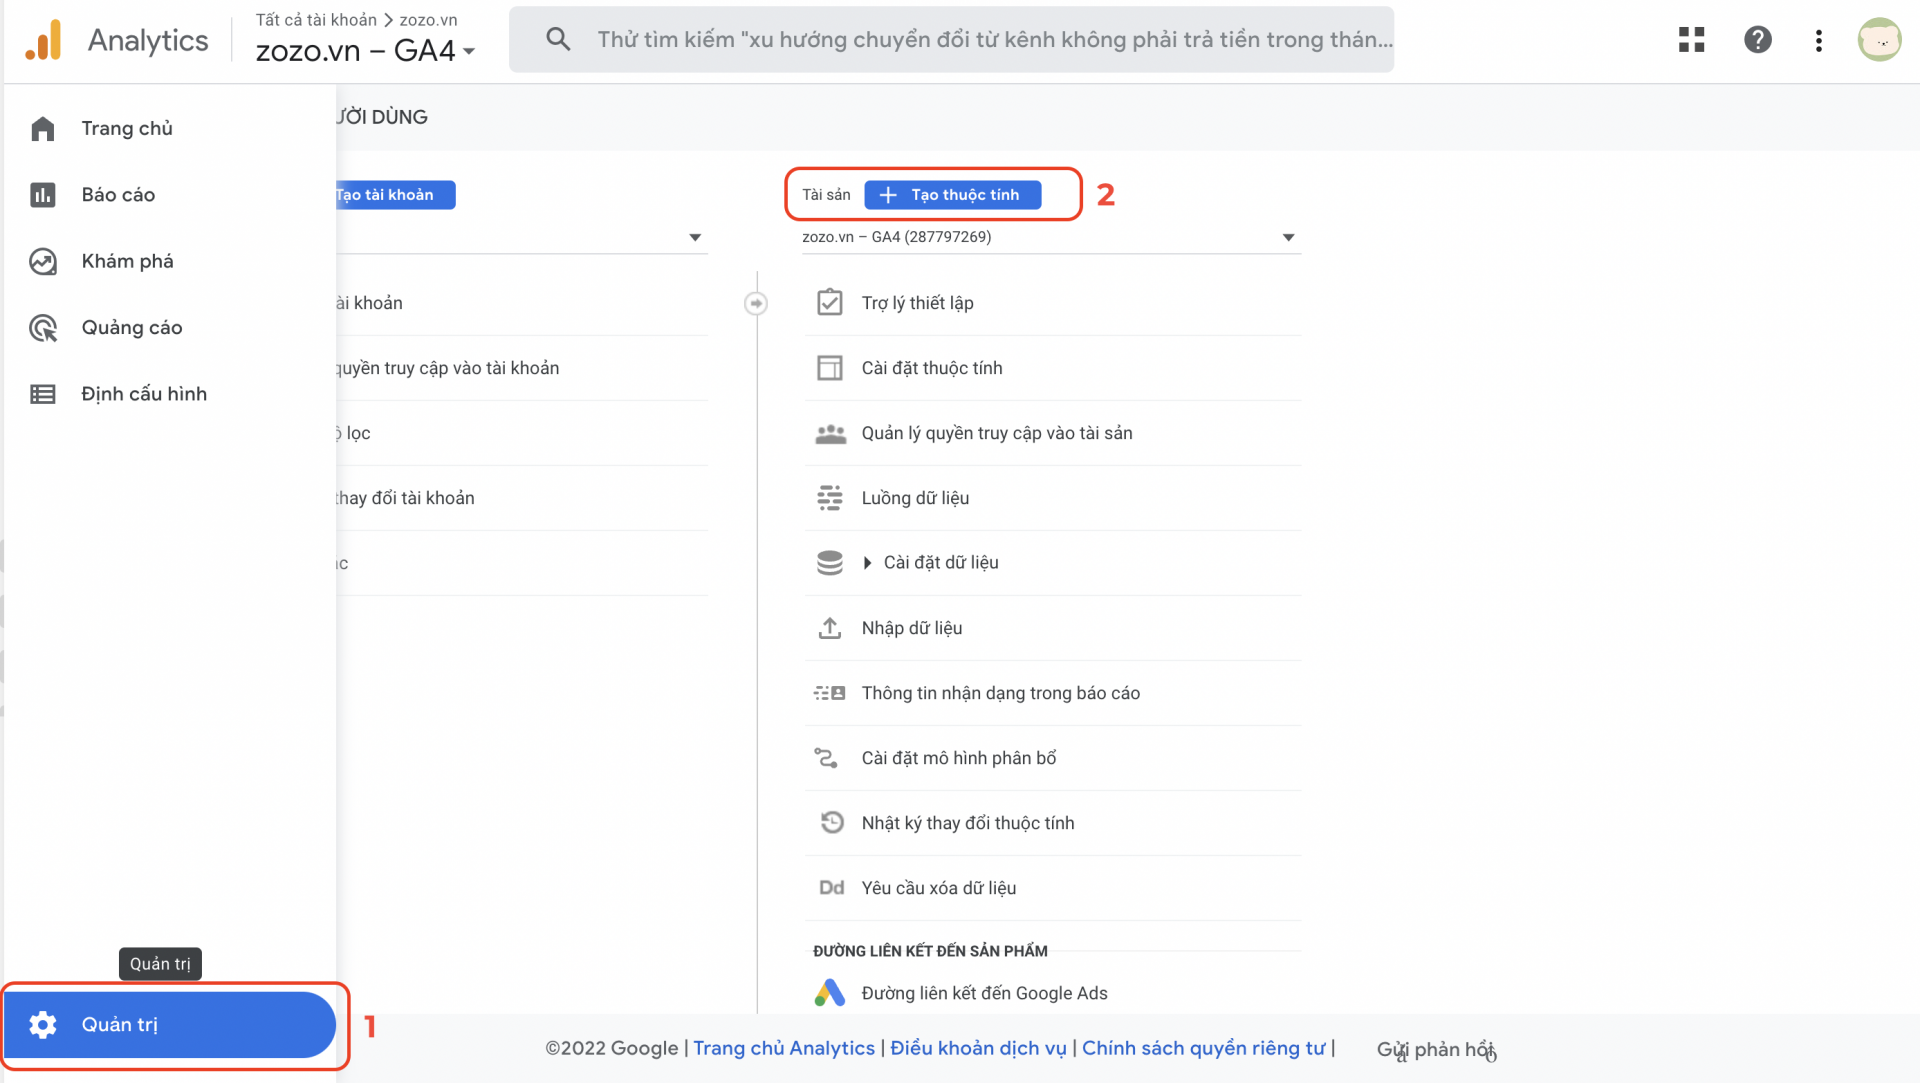The height and width of the screenshot is (1083, 1920).
Task: Click the Trang chủ home icon
Action: (x=43, y=129)
